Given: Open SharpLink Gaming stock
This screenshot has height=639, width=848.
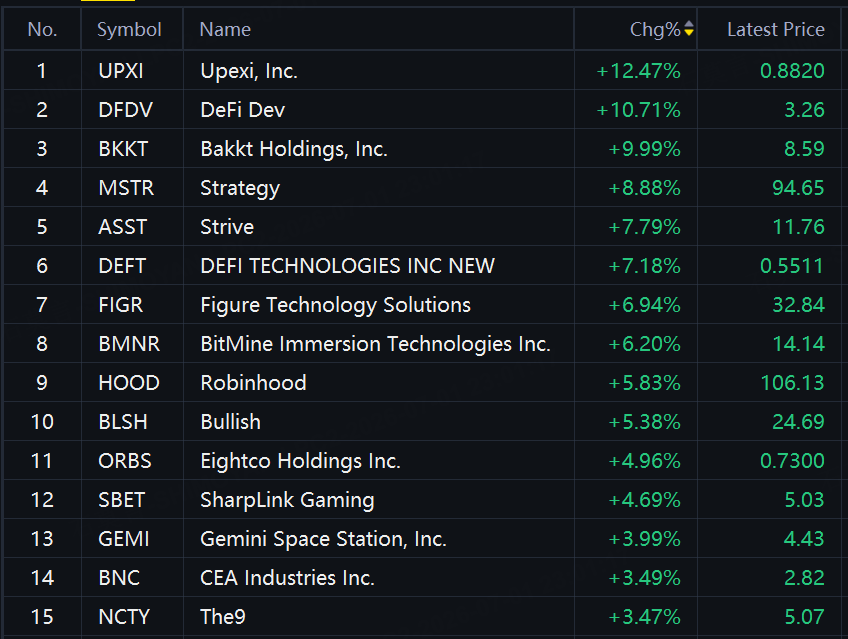Looking at the screenshot, I should (287, 500).
